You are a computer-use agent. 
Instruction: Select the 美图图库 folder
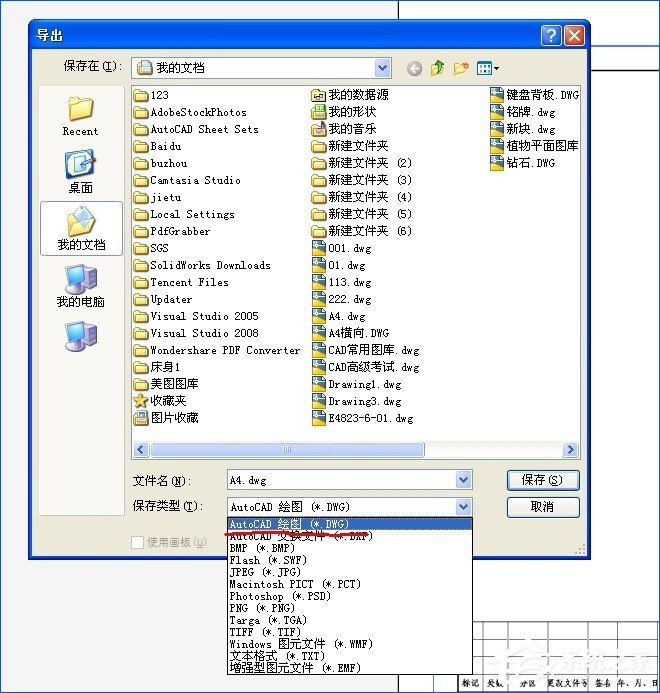point(166,384)
